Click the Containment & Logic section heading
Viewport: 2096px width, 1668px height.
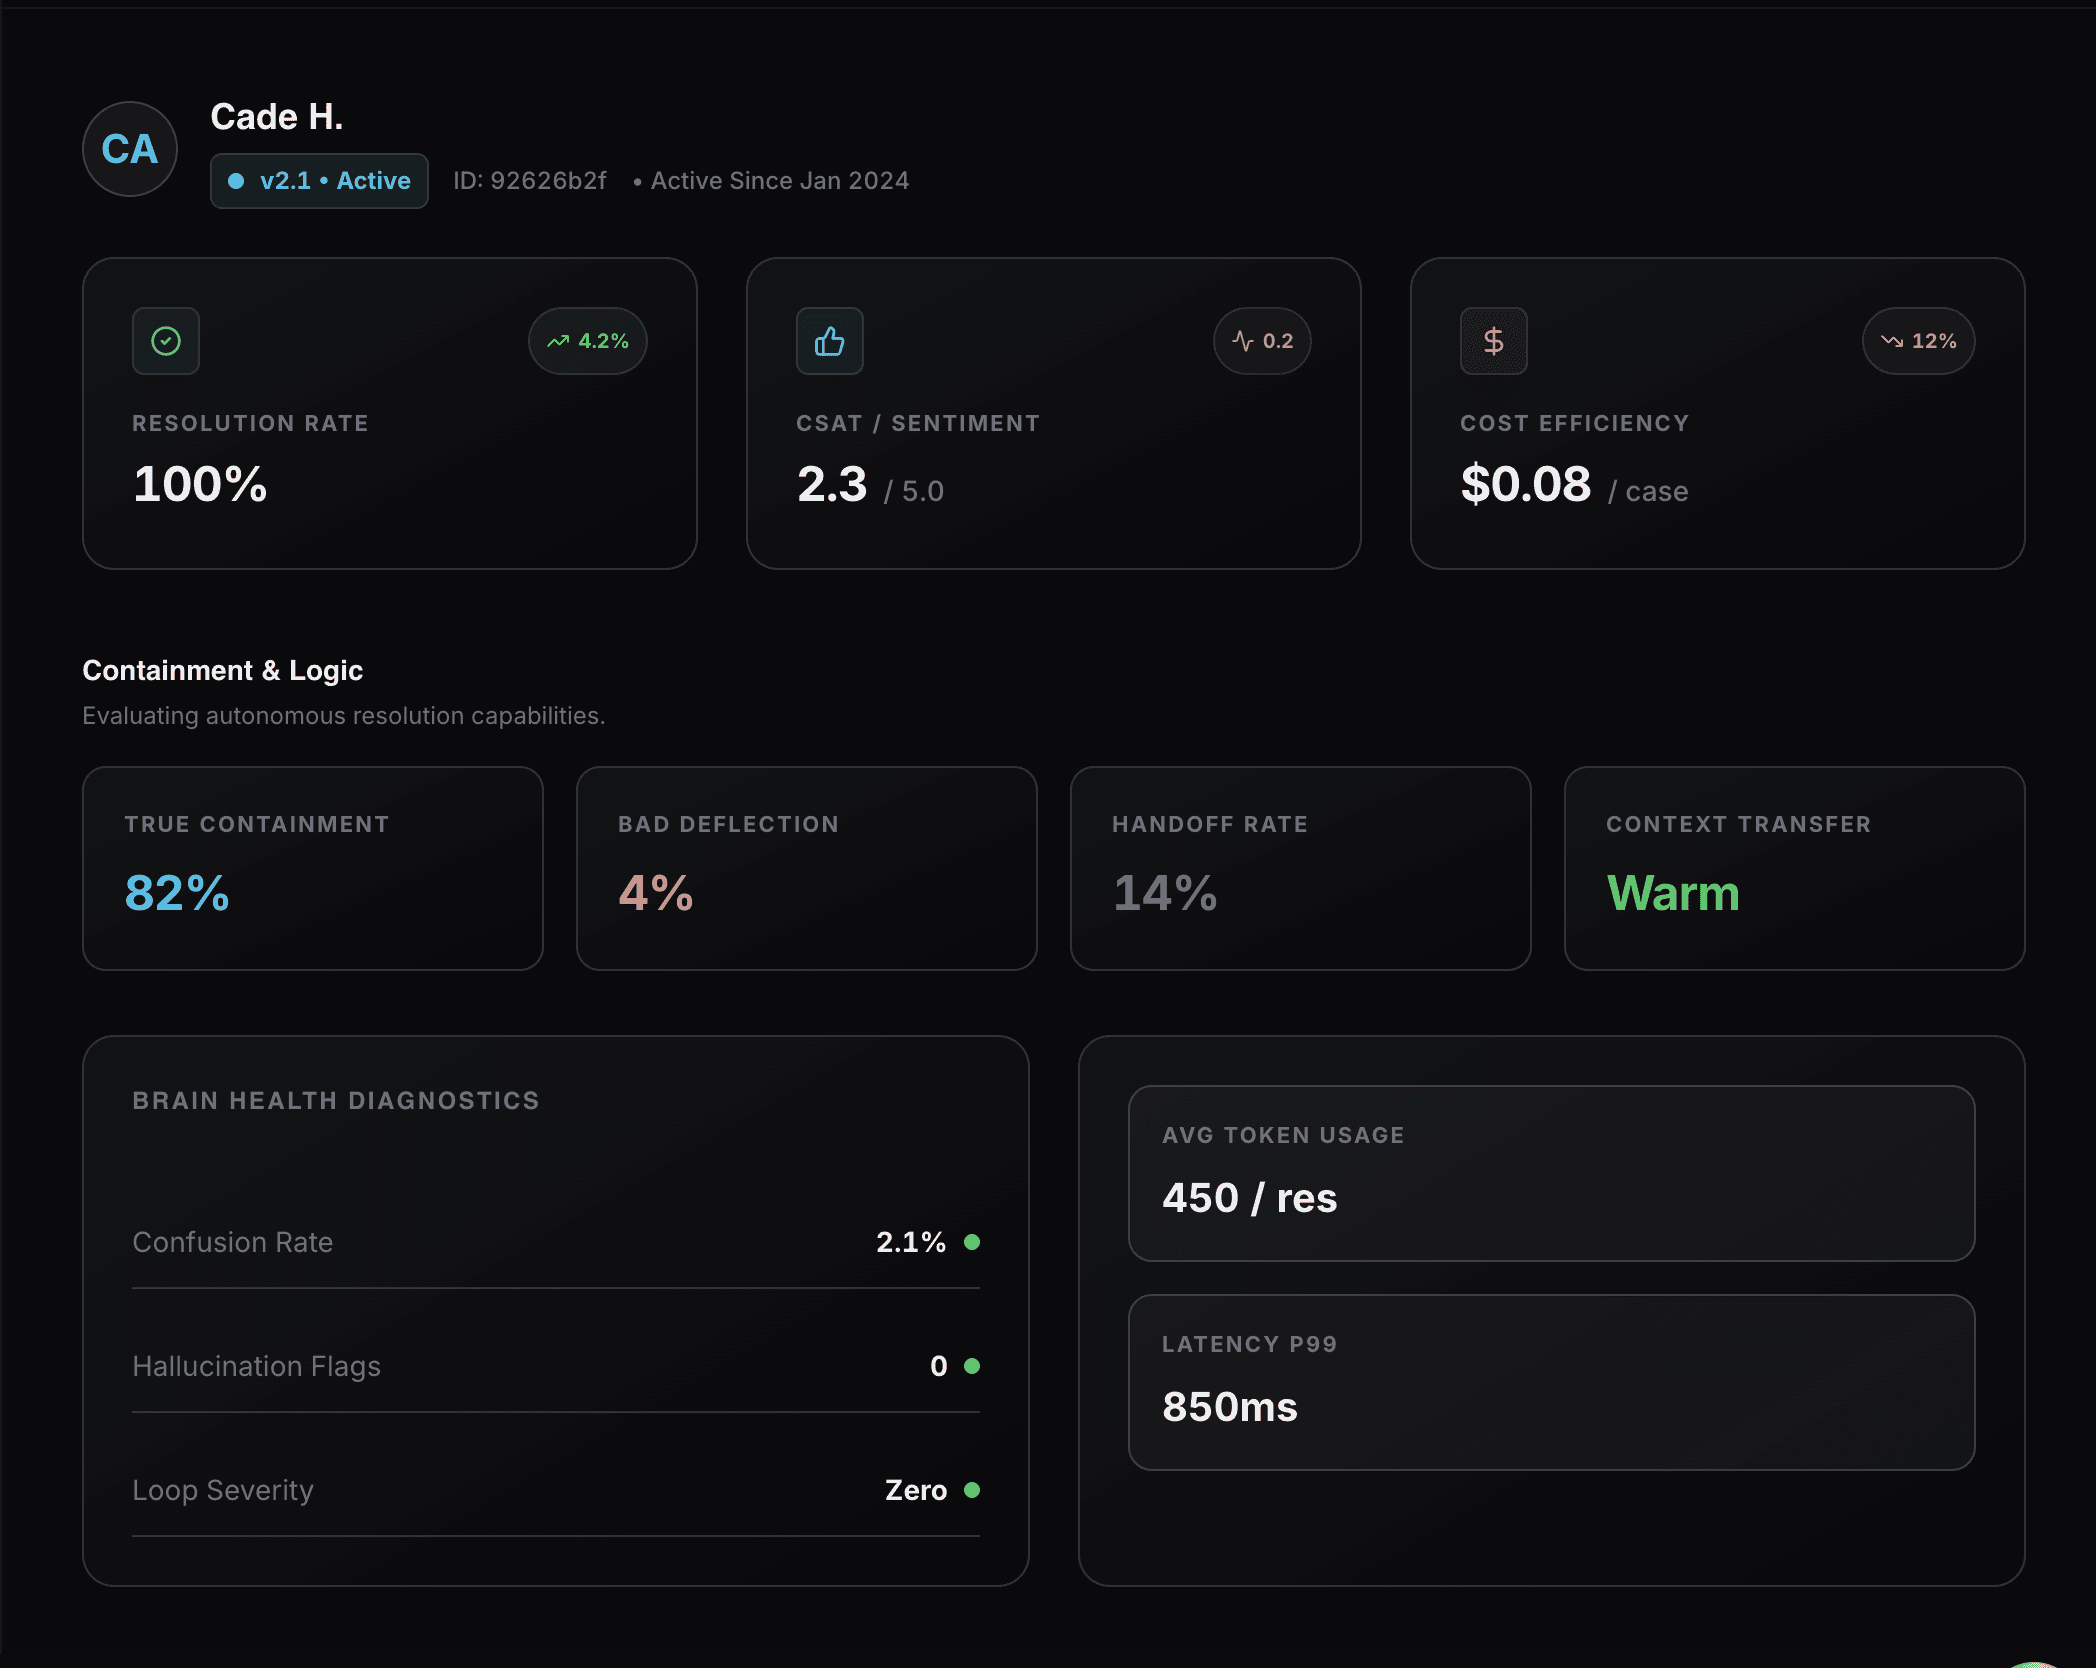222,670
